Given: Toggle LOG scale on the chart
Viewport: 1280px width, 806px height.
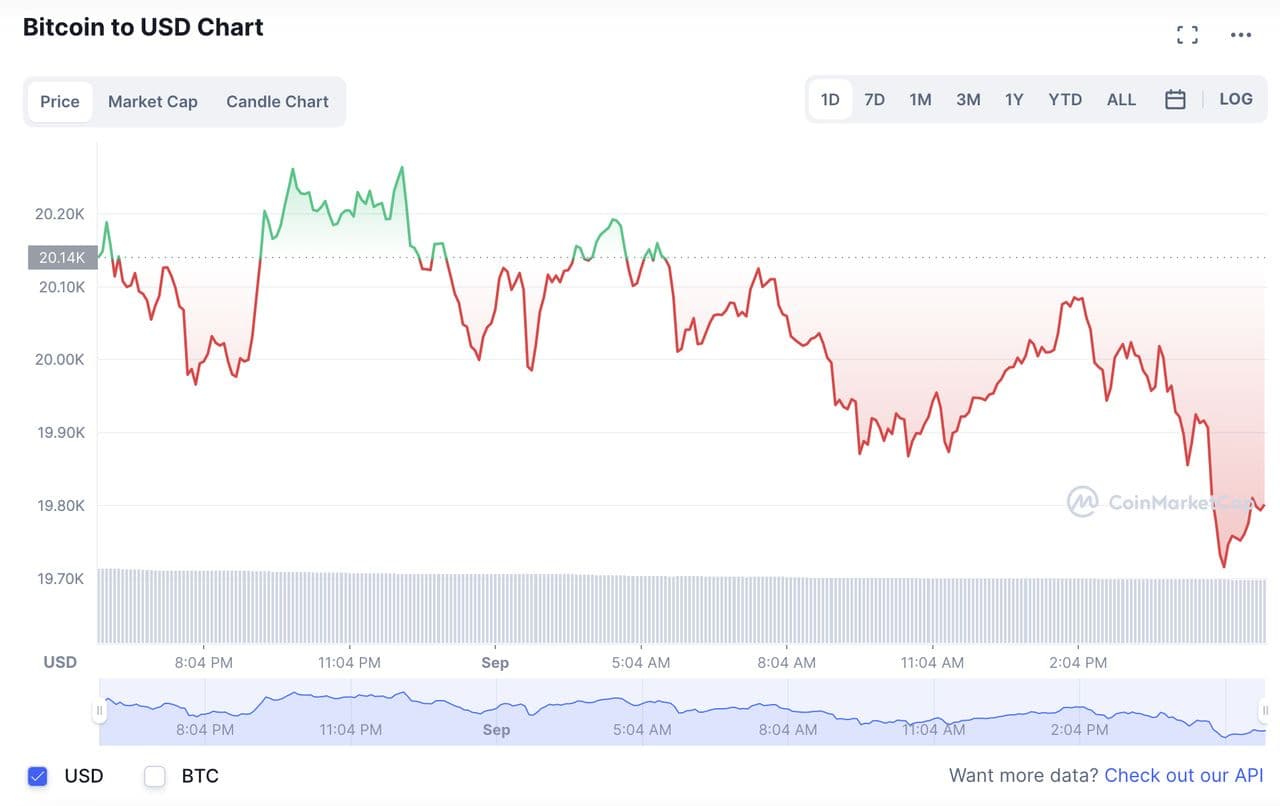Looking at the screenshot, I should [x=1236, y=99].
